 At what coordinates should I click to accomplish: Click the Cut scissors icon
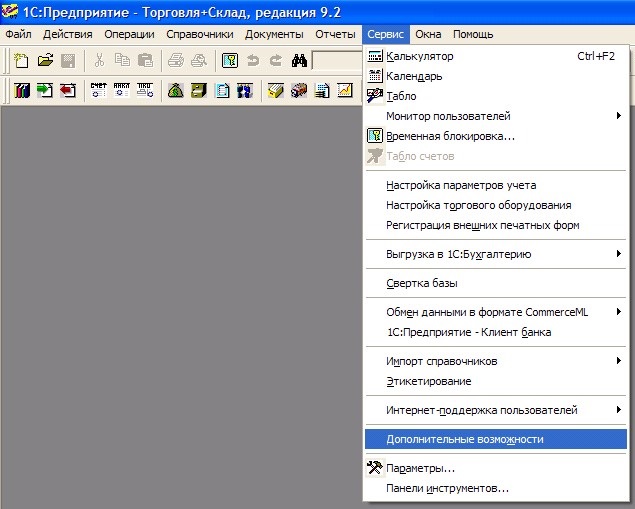point(99,61)
